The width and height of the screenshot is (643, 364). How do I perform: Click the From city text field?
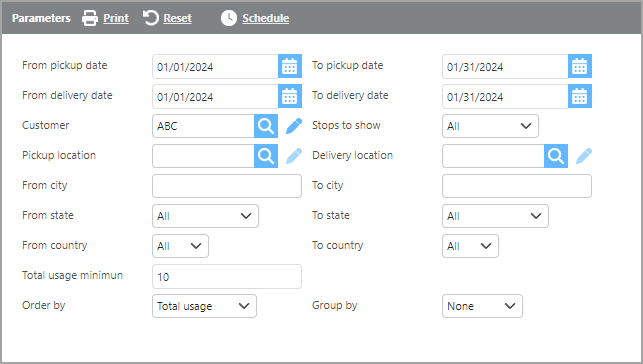pyautogui.click(x=227, y=186)
